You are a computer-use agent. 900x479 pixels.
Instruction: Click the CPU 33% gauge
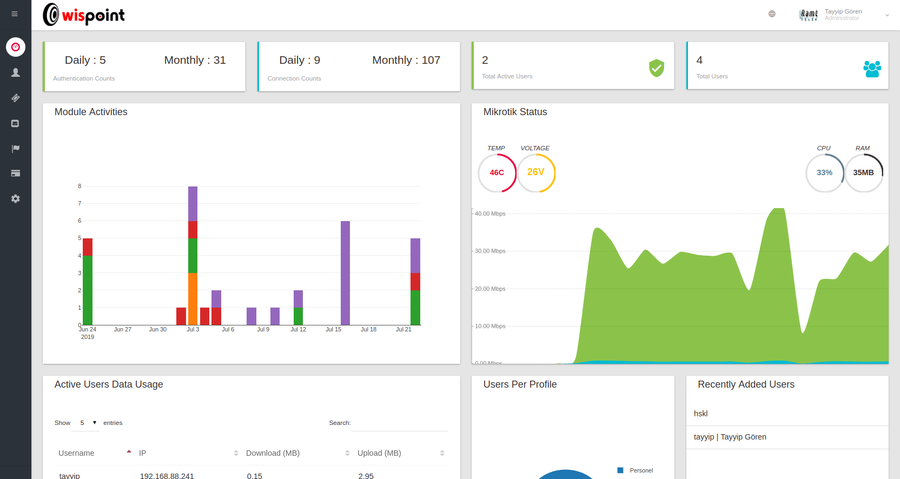tap(825, 172)
